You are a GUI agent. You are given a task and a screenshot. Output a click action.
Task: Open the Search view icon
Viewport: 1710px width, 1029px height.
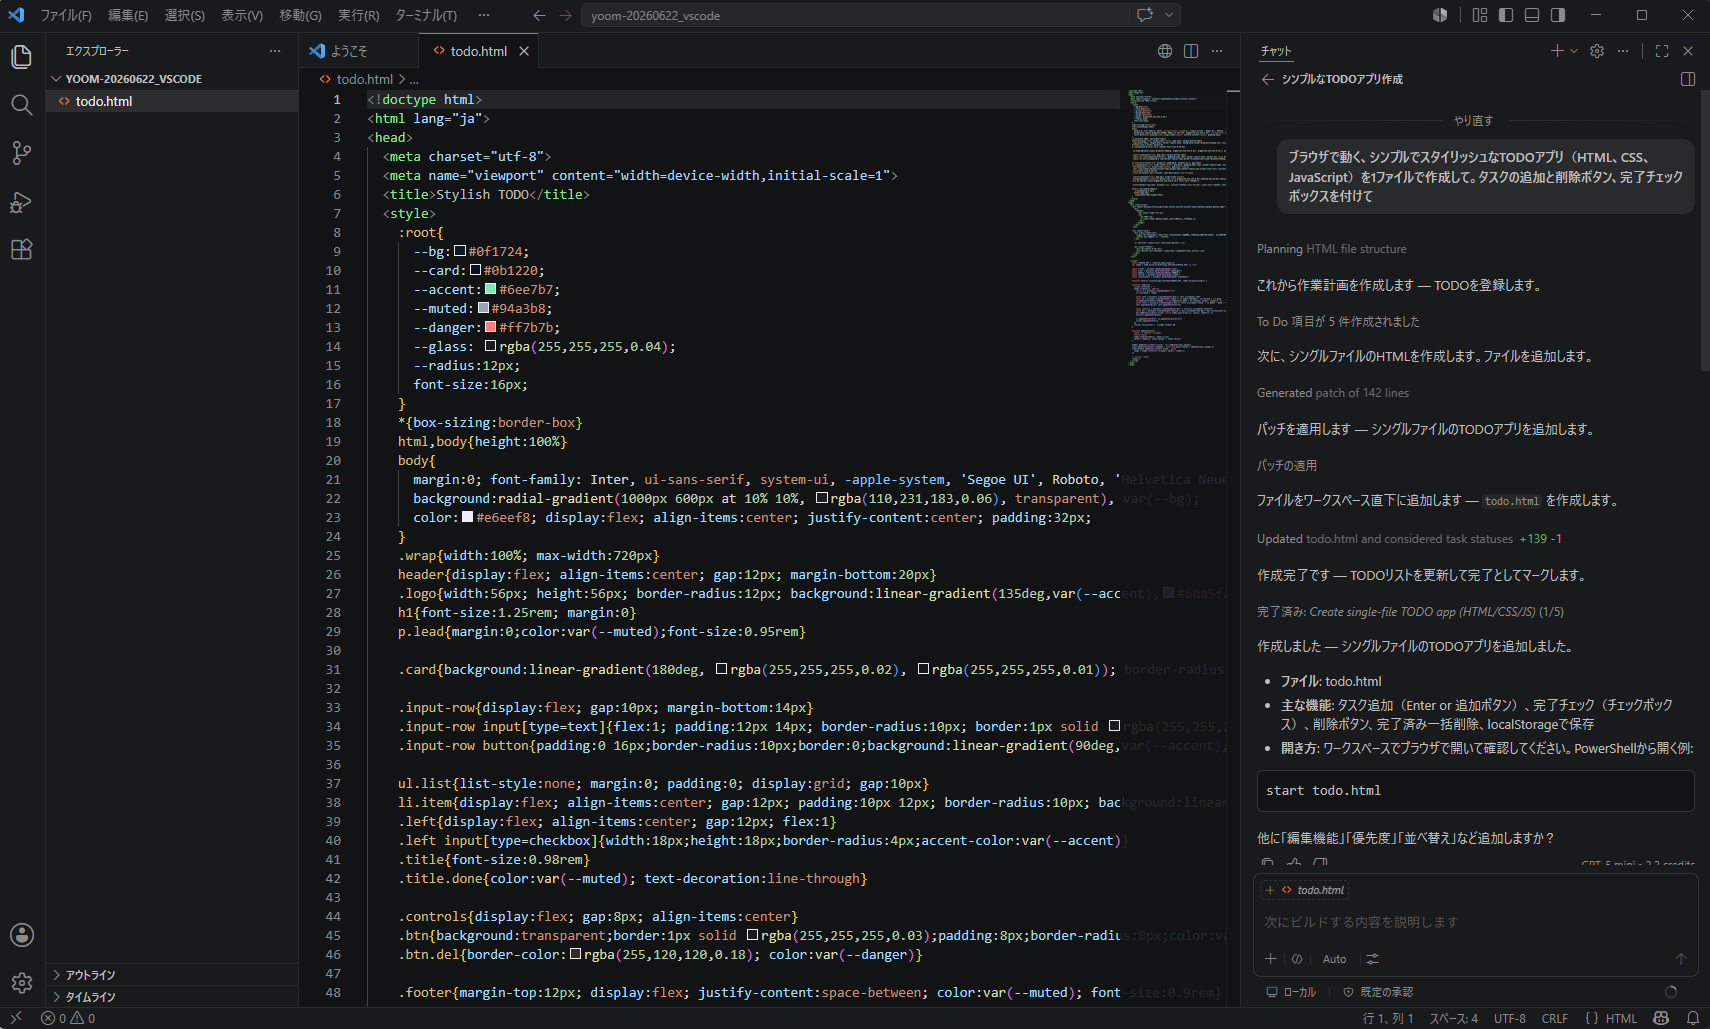21,105
